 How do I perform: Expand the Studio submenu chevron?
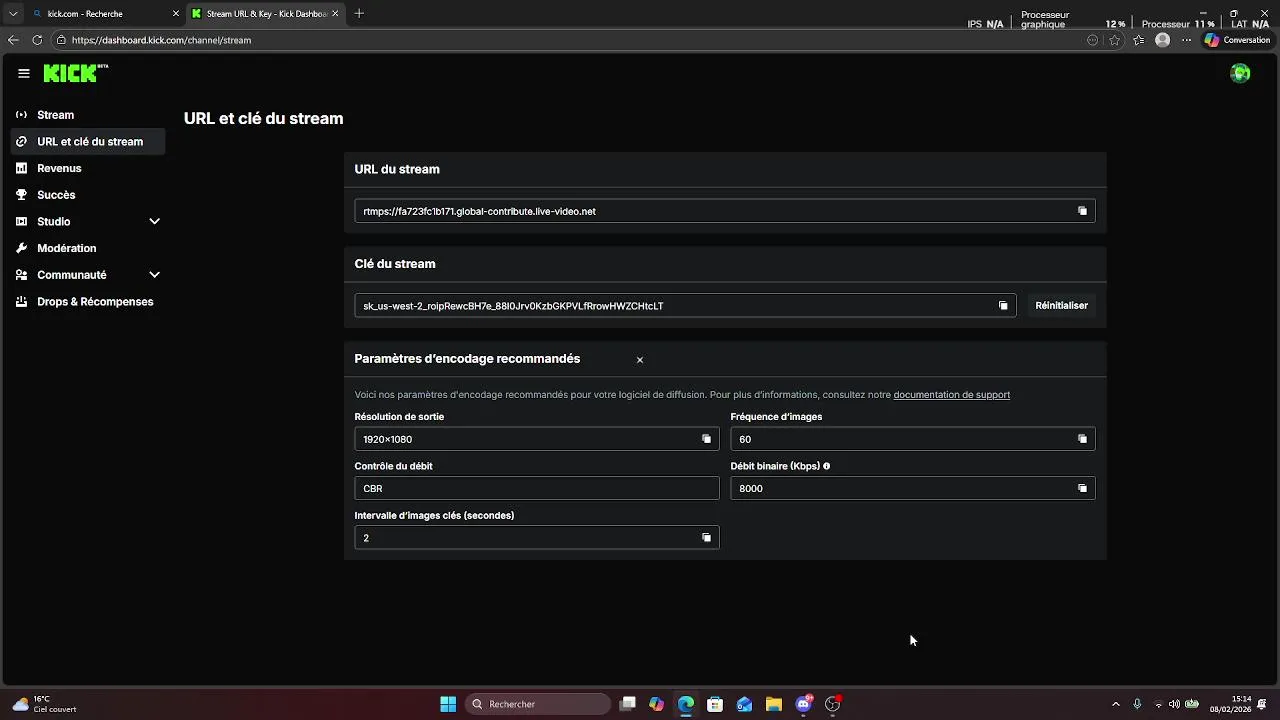(154, 222)
